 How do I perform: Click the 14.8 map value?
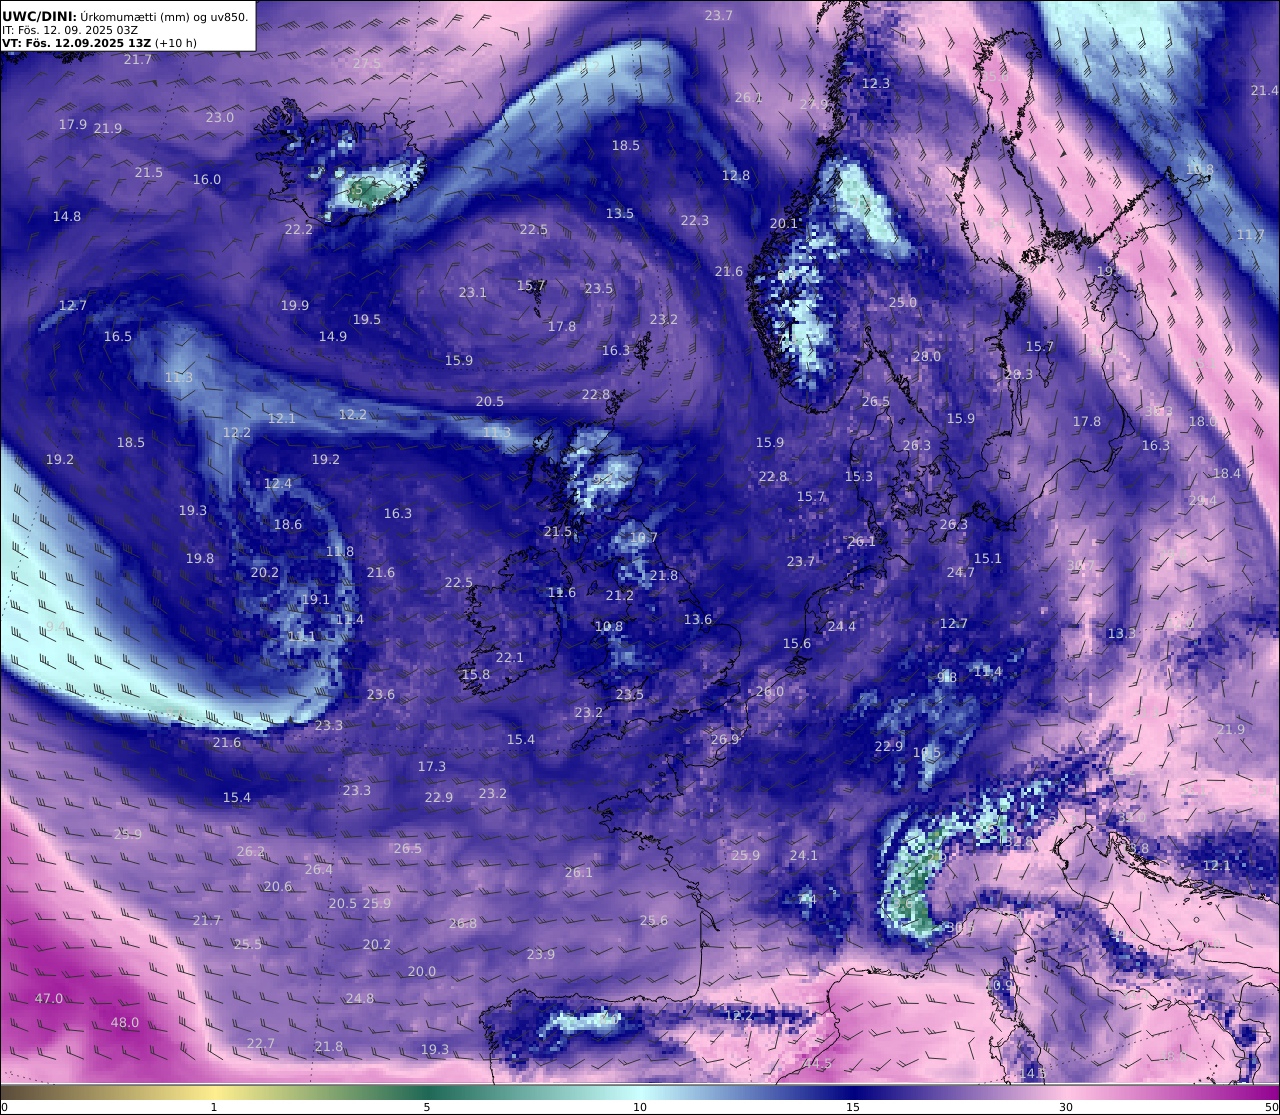point(67,217)
